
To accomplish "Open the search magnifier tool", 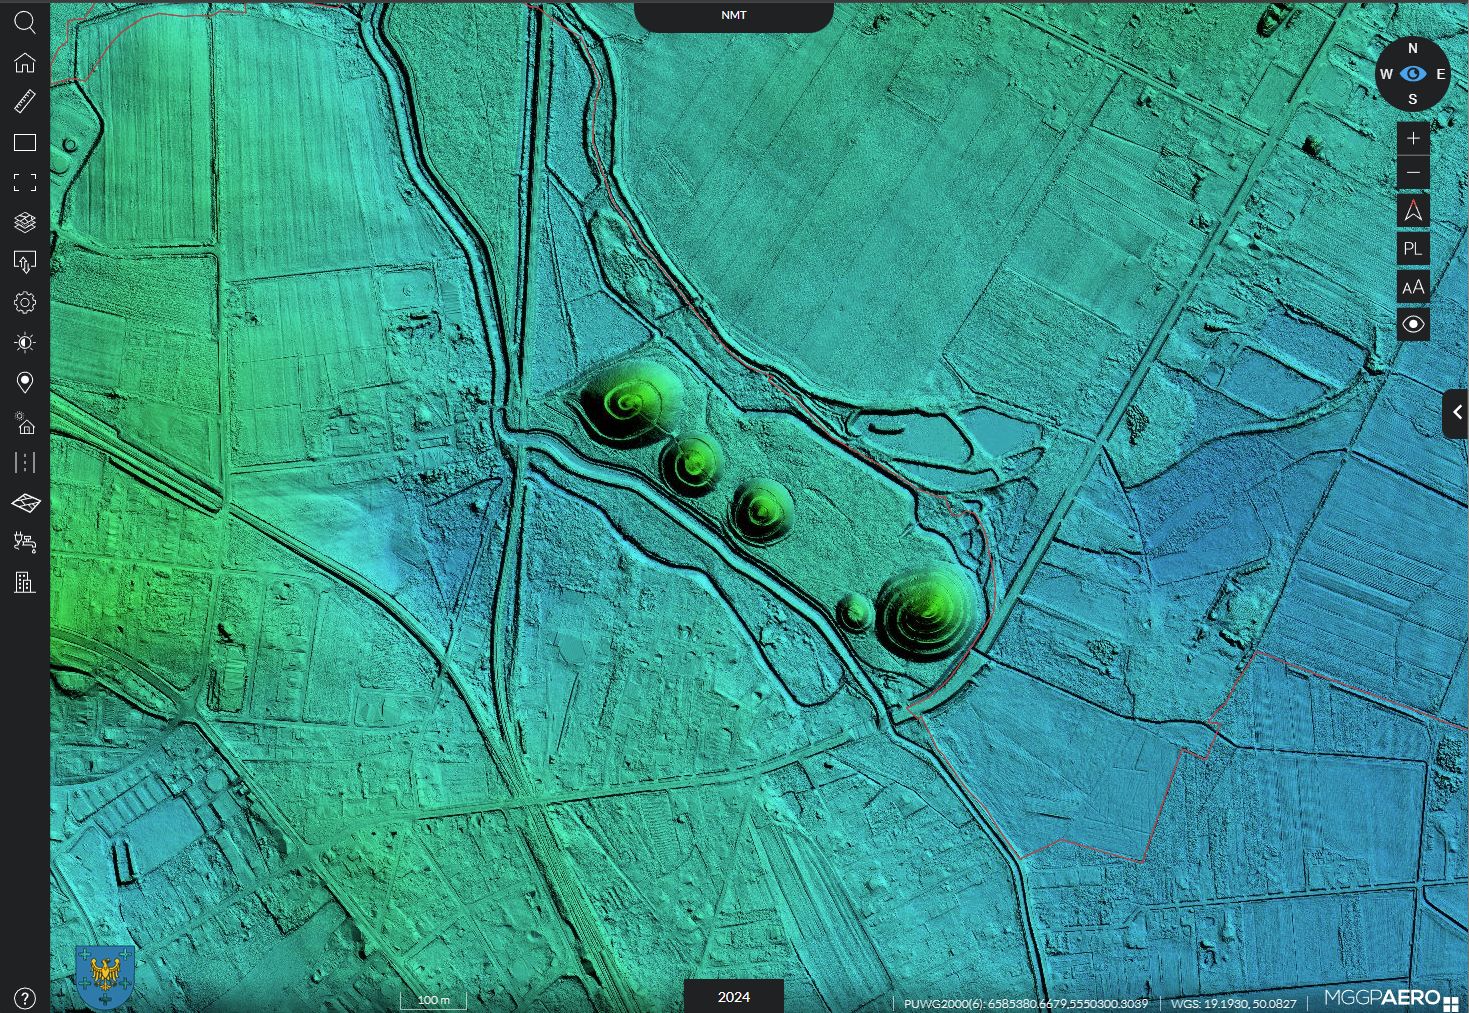I will tap(24, 22).
